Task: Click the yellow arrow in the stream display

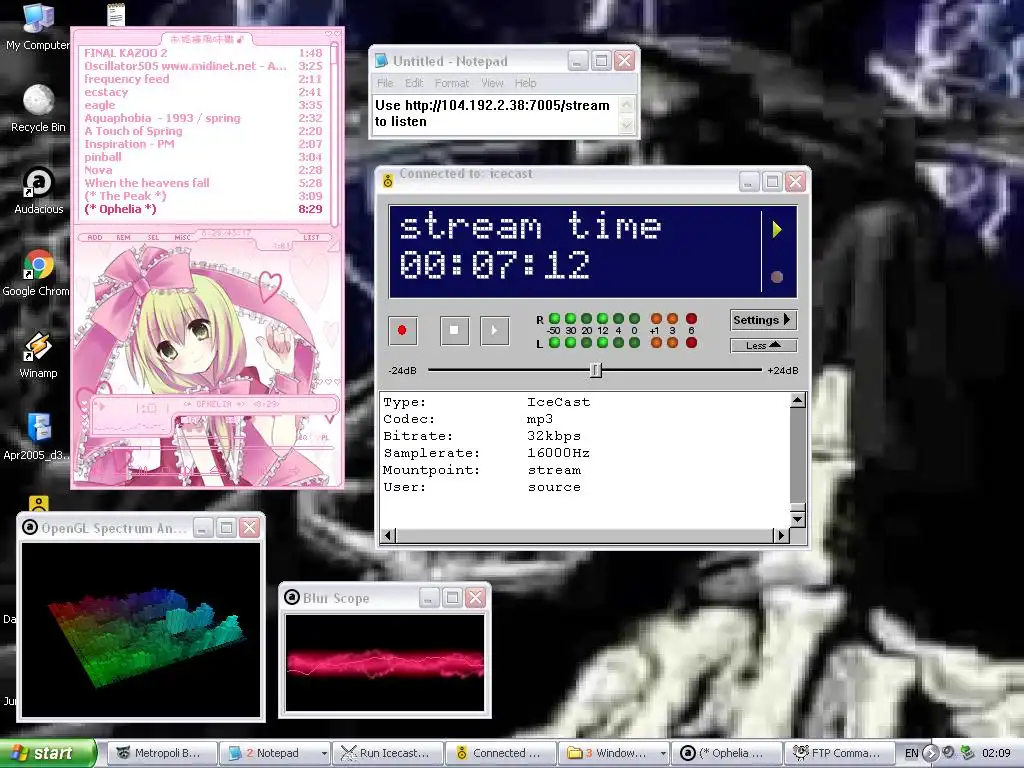Action: tap(776, 229)
